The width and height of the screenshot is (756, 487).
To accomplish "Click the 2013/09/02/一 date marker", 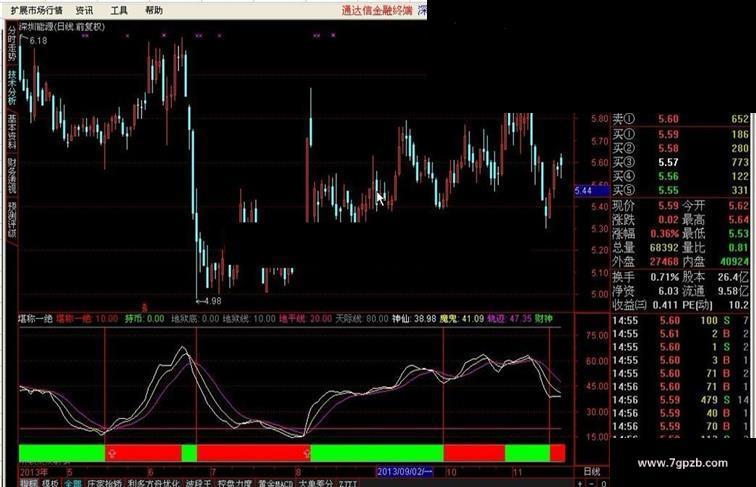I will (x=405, y=472).
